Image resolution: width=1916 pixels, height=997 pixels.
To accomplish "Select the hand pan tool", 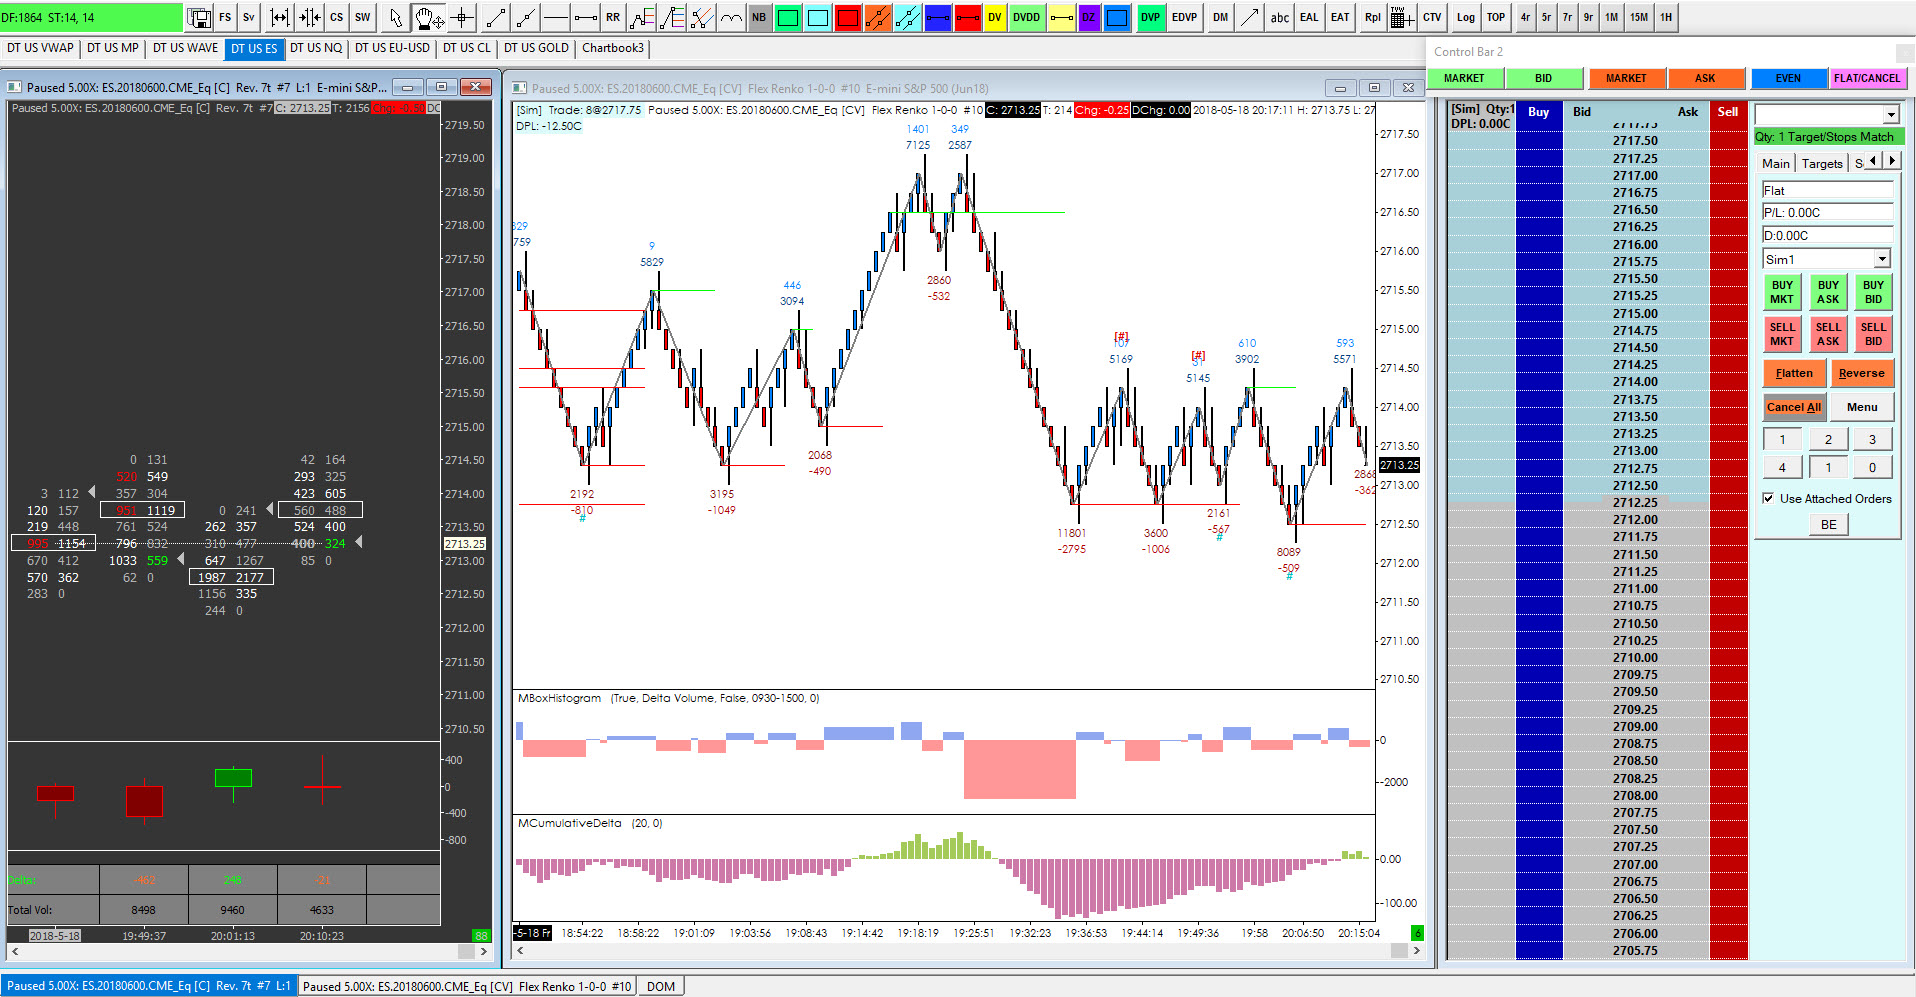I will (429, 17).
